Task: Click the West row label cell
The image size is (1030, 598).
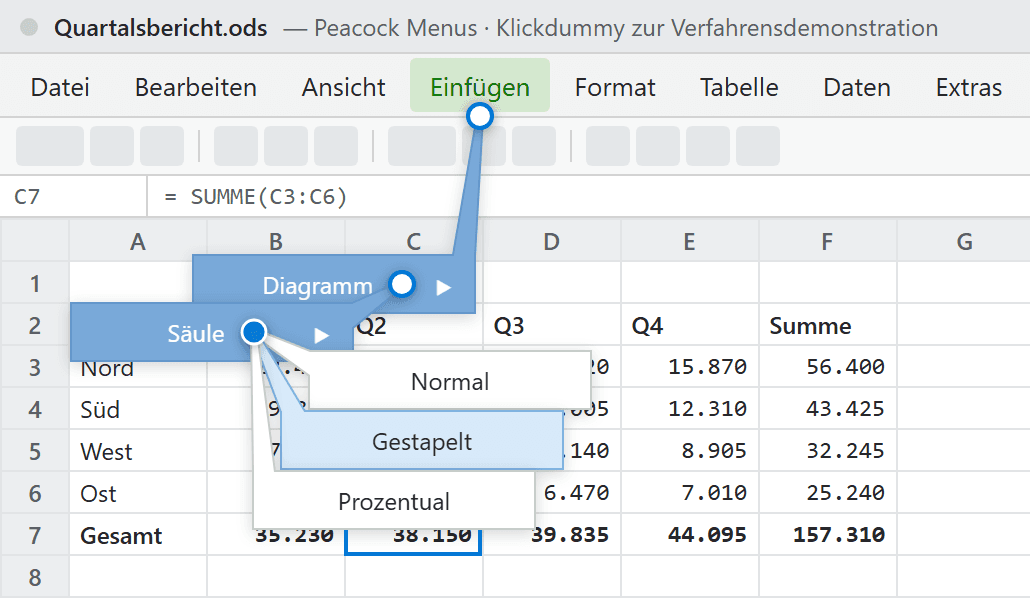Action: (x=138, y=451)
